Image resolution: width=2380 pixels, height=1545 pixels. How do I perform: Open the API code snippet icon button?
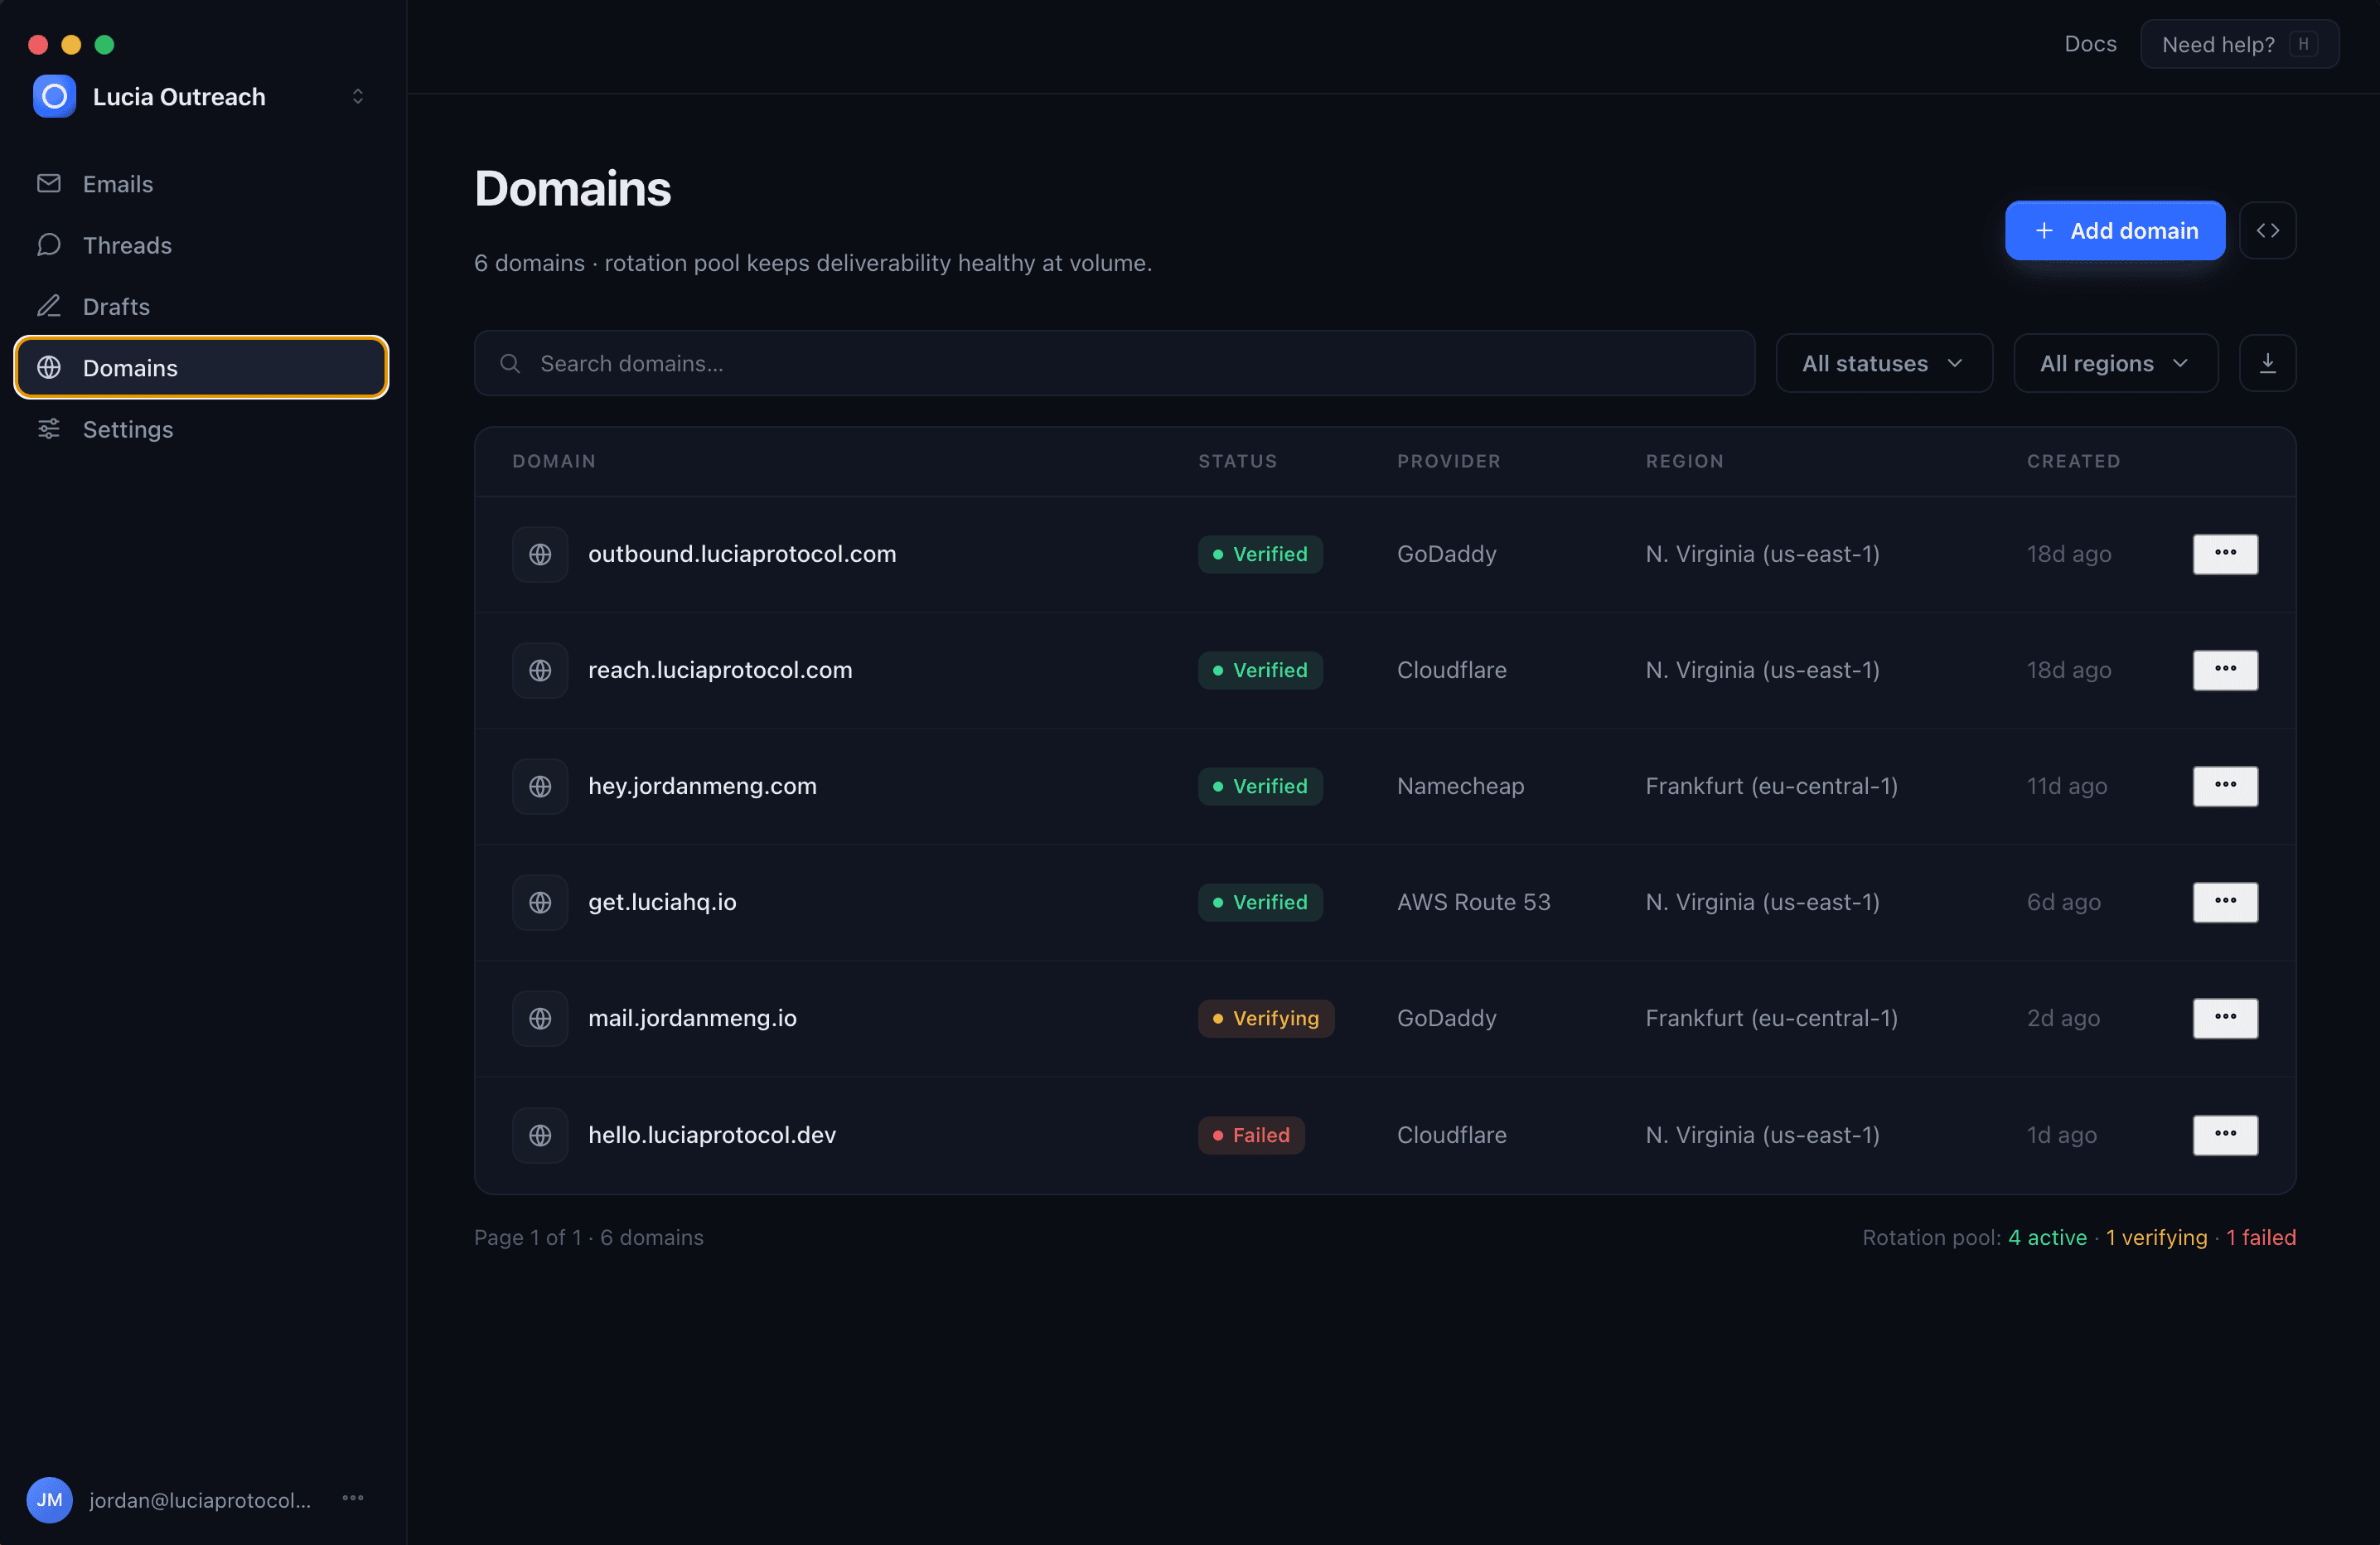point(2267,230)
